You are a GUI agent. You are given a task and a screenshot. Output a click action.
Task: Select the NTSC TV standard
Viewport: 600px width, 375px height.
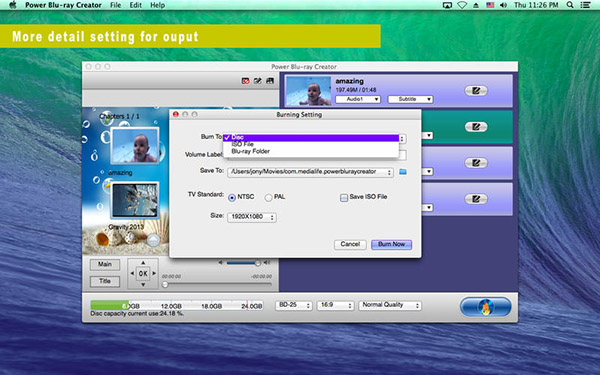click(x=232, y=197)
